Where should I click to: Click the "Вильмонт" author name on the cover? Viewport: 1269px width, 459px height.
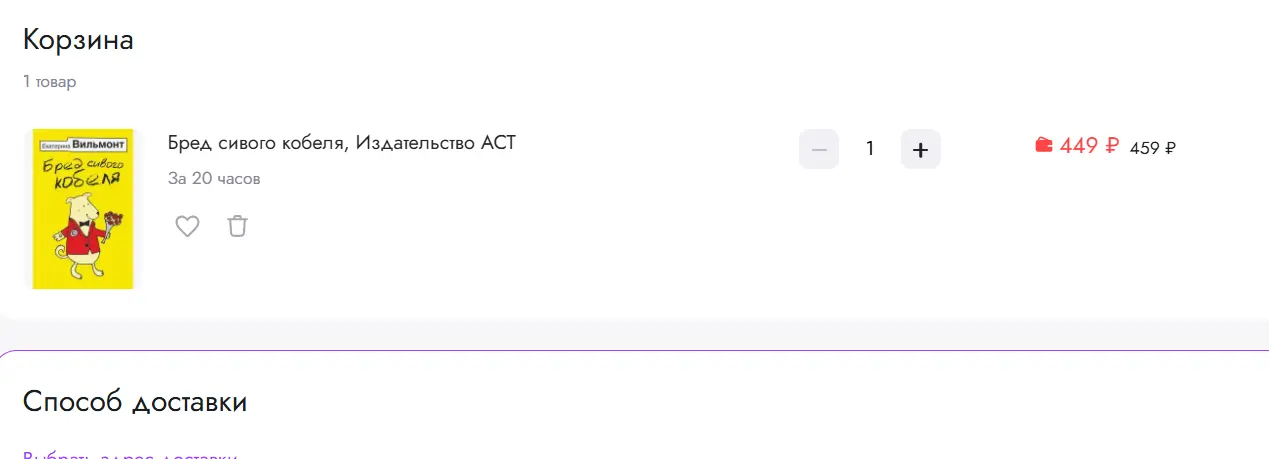108,144
